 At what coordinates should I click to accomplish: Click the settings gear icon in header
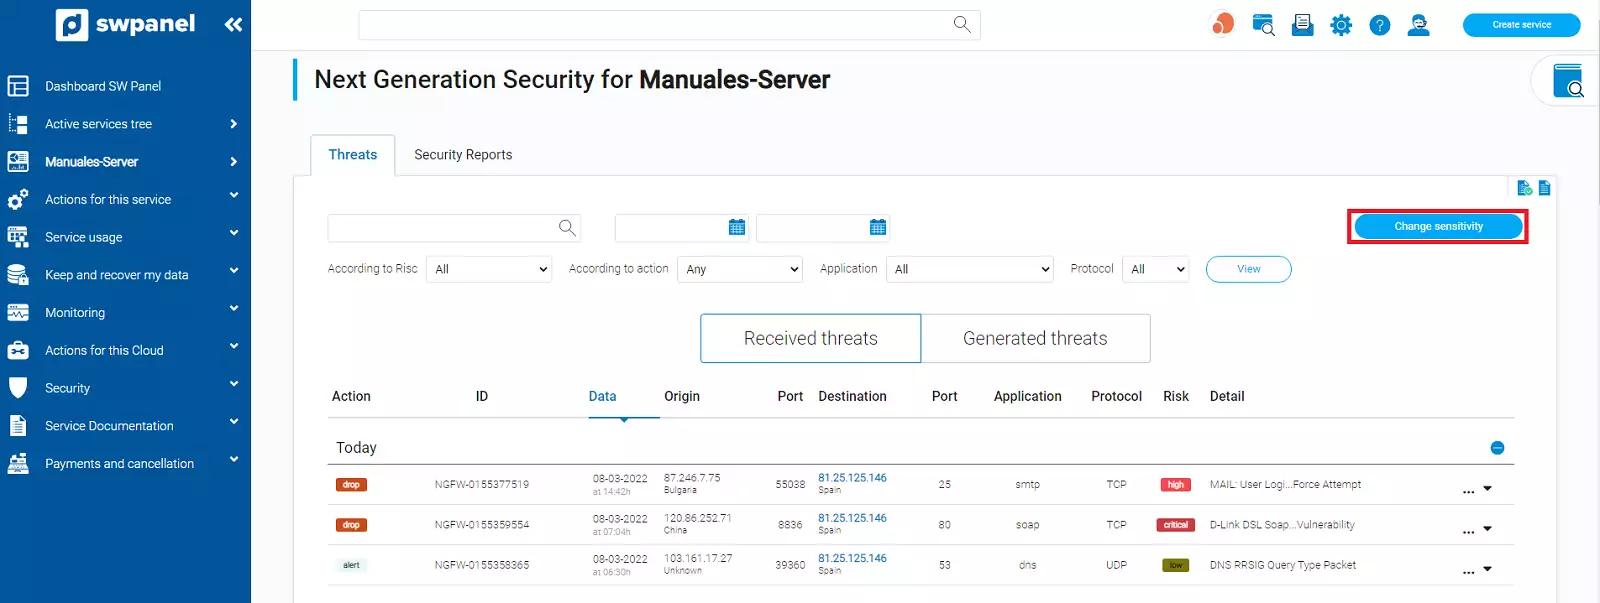point(1341,25)
